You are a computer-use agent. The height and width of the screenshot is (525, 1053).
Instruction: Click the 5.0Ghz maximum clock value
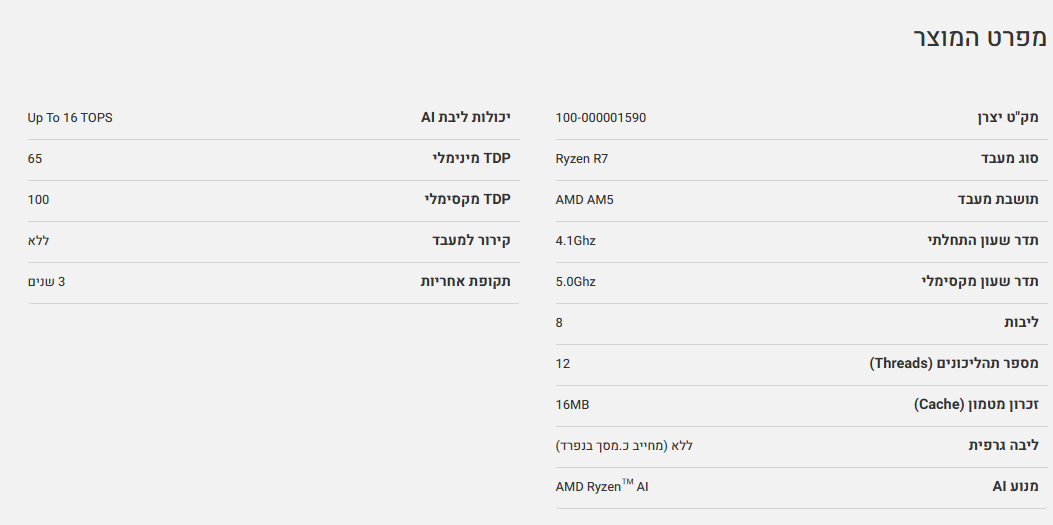[575, 282]
